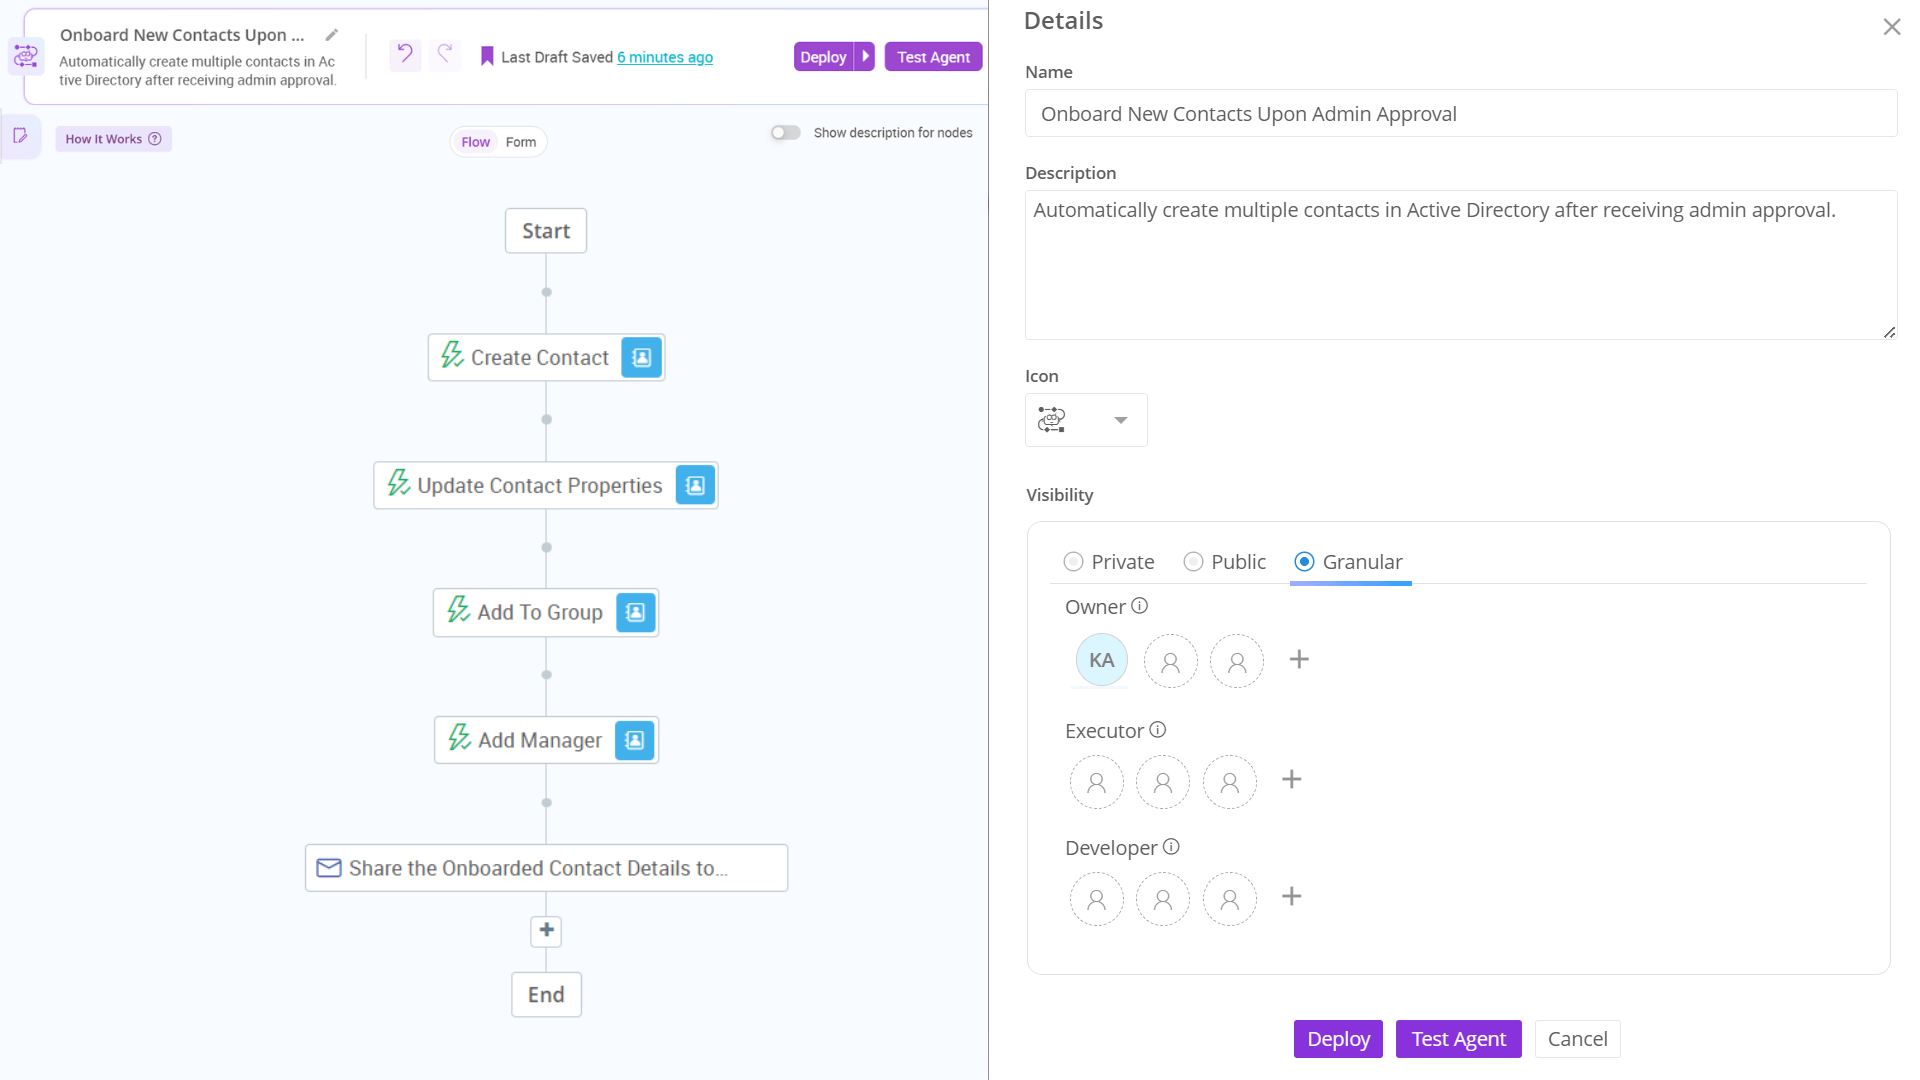This screenshot has width=1920, height=1080.
Task: Click the undo arrow icon
Action: click(405, 55)
